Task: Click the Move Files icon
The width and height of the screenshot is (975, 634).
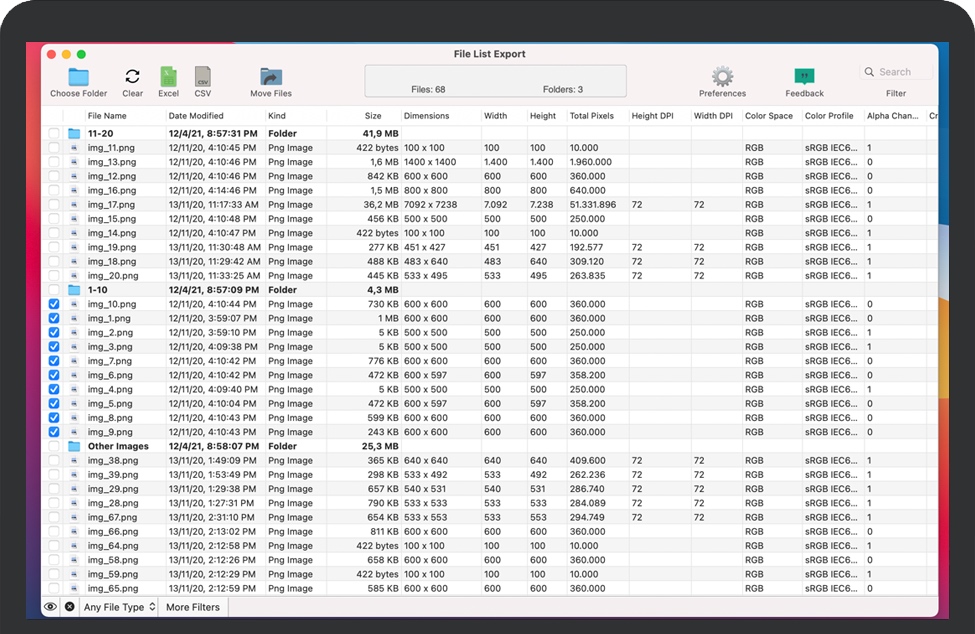Action: [271, 77]
